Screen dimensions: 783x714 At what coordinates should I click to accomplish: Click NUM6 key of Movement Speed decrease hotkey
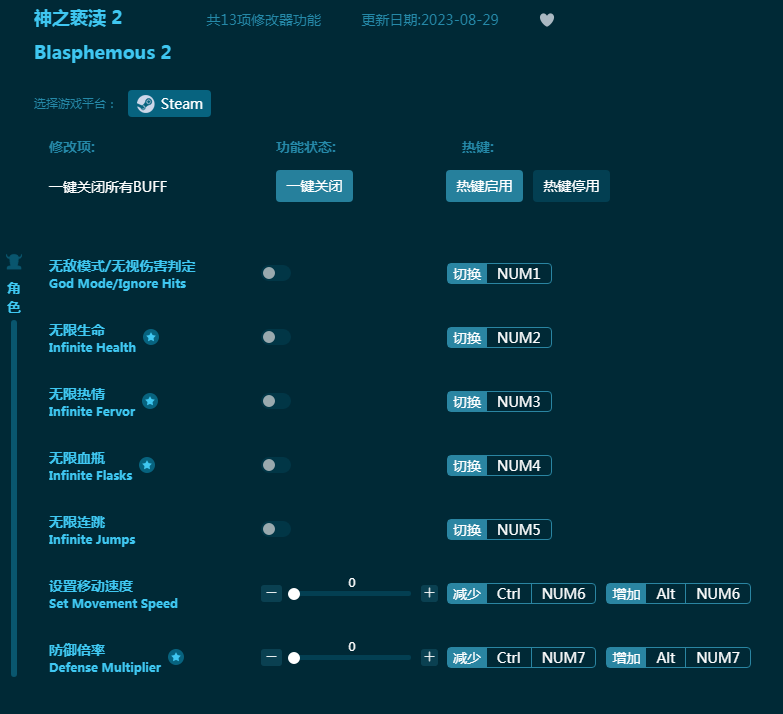coord(563,594)
